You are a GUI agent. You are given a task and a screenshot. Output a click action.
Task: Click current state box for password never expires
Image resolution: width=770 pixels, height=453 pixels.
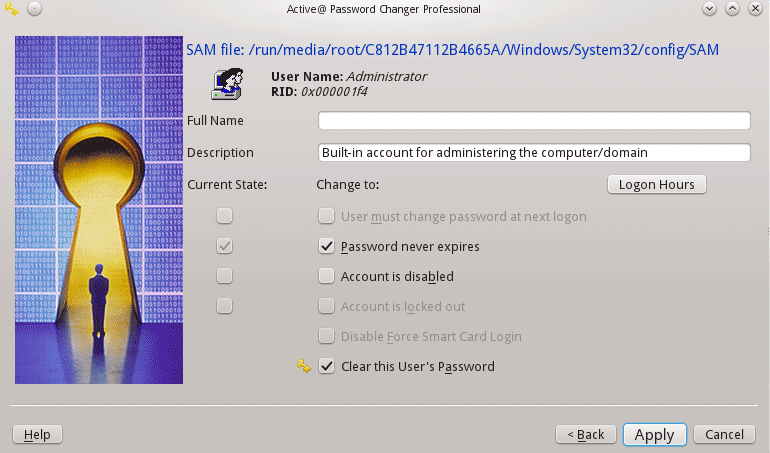coord(224,246)
